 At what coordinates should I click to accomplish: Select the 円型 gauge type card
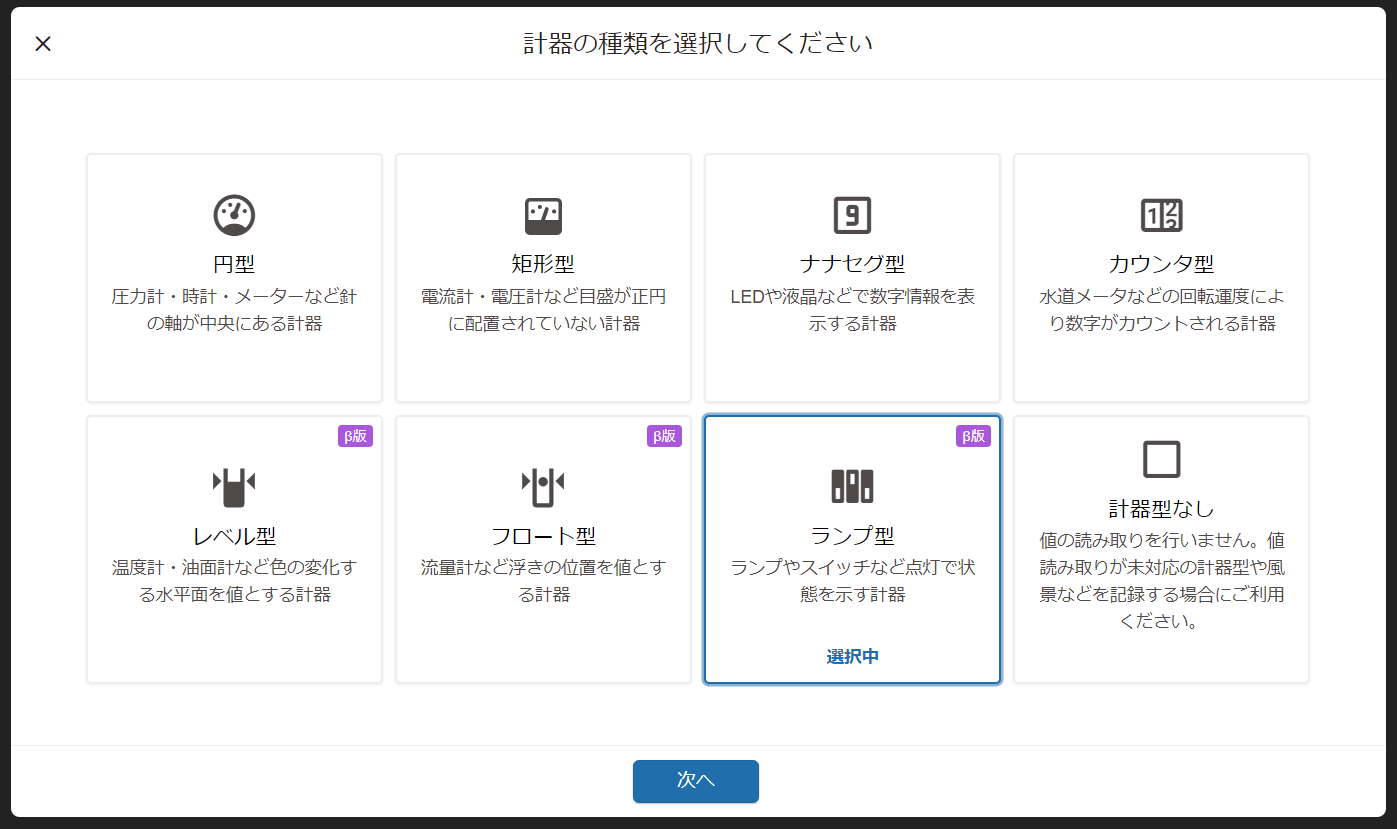(x=234, y=278)
